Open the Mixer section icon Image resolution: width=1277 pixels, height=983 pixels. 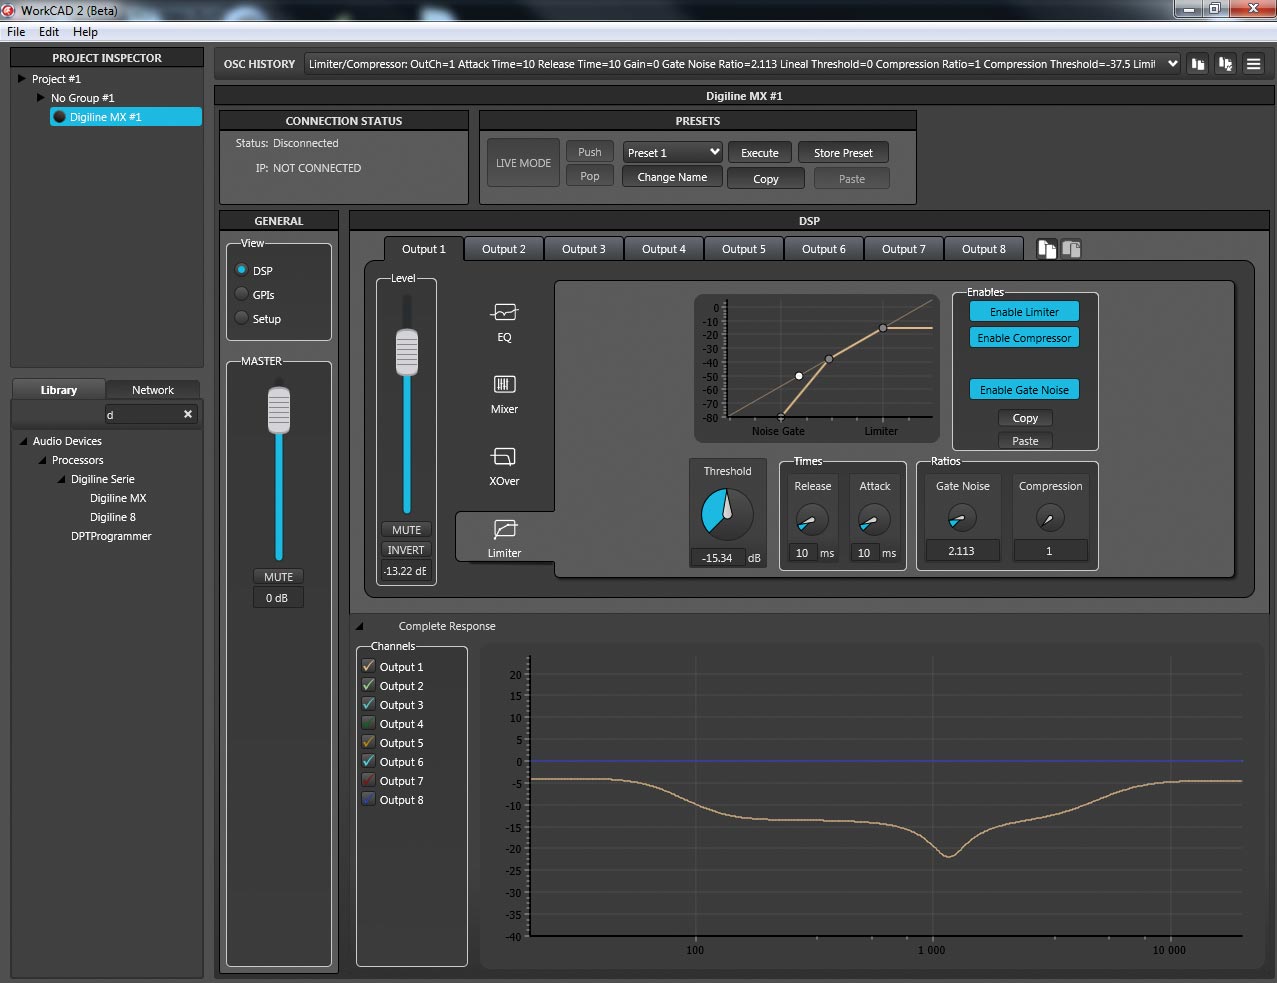pyautogui.click(x=504, y=385)
